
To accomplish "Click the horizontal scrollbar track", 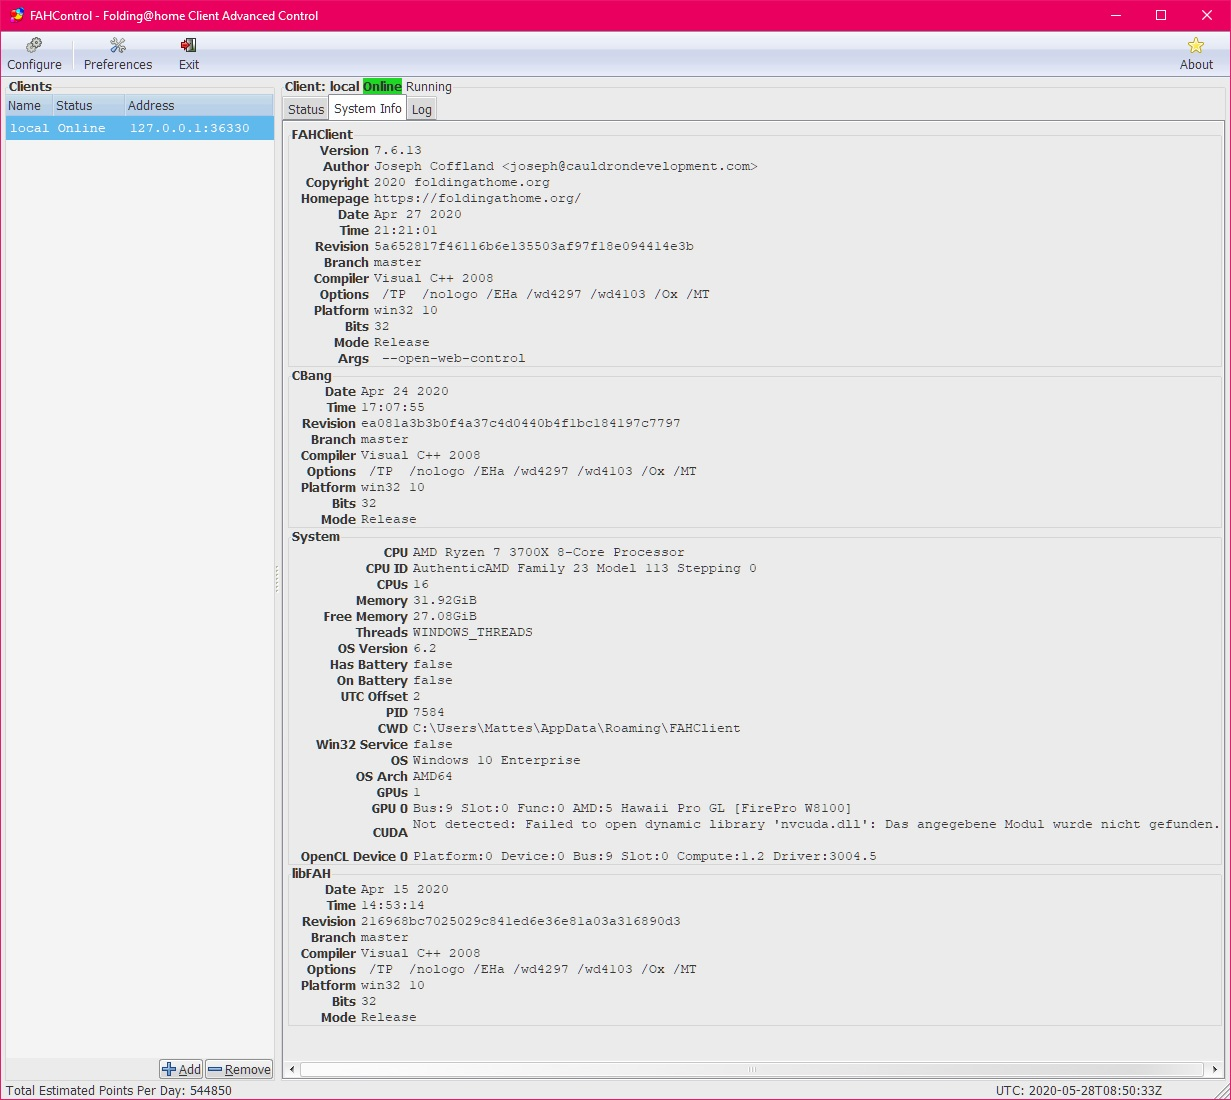I will (753, 1069).
